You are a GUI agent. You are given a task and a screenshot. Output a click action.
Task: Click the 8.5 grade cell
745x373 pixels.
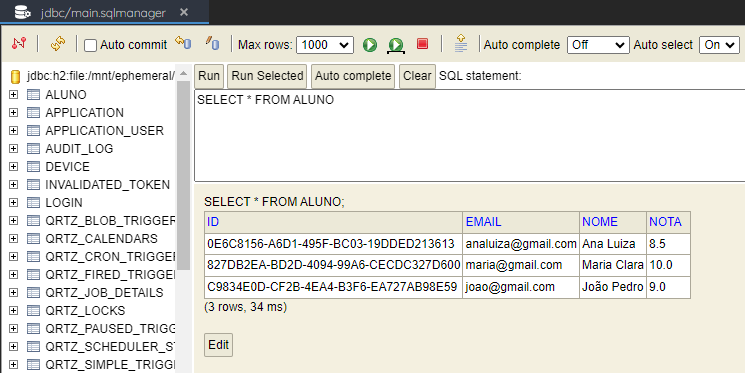tap(669, 244)
